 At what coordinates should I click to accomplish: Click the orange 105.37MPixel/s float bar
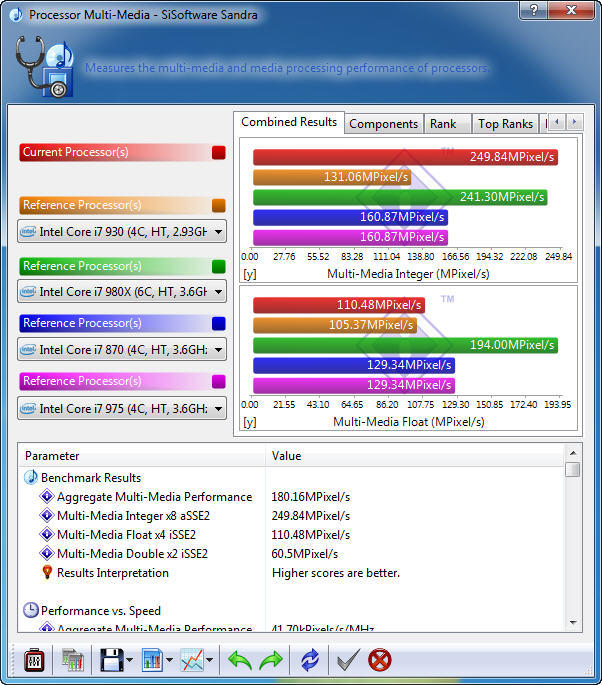(x=335, y=325)
